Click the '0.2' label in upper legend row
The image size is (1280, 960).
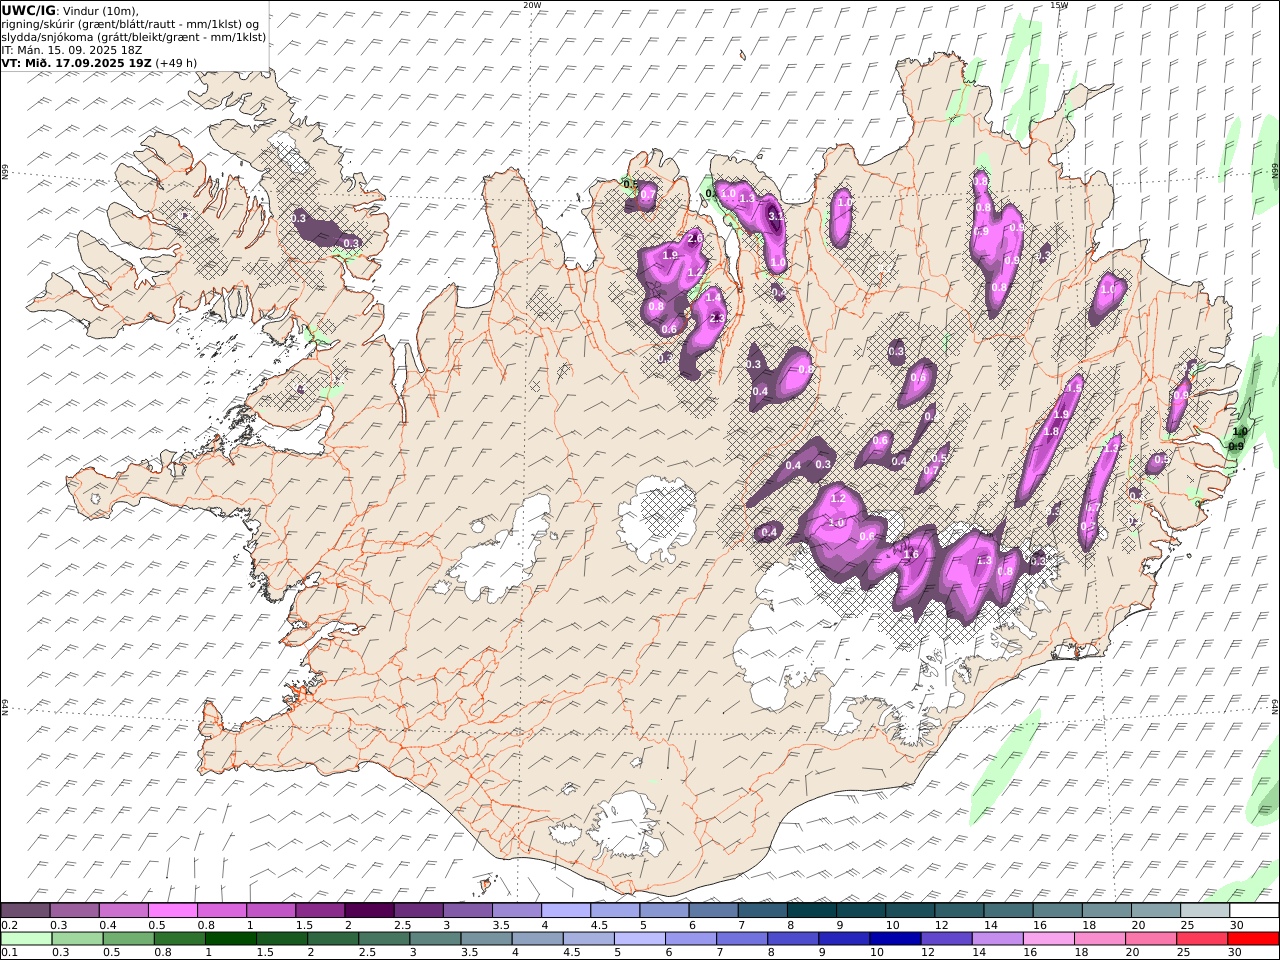pos(9,925)
